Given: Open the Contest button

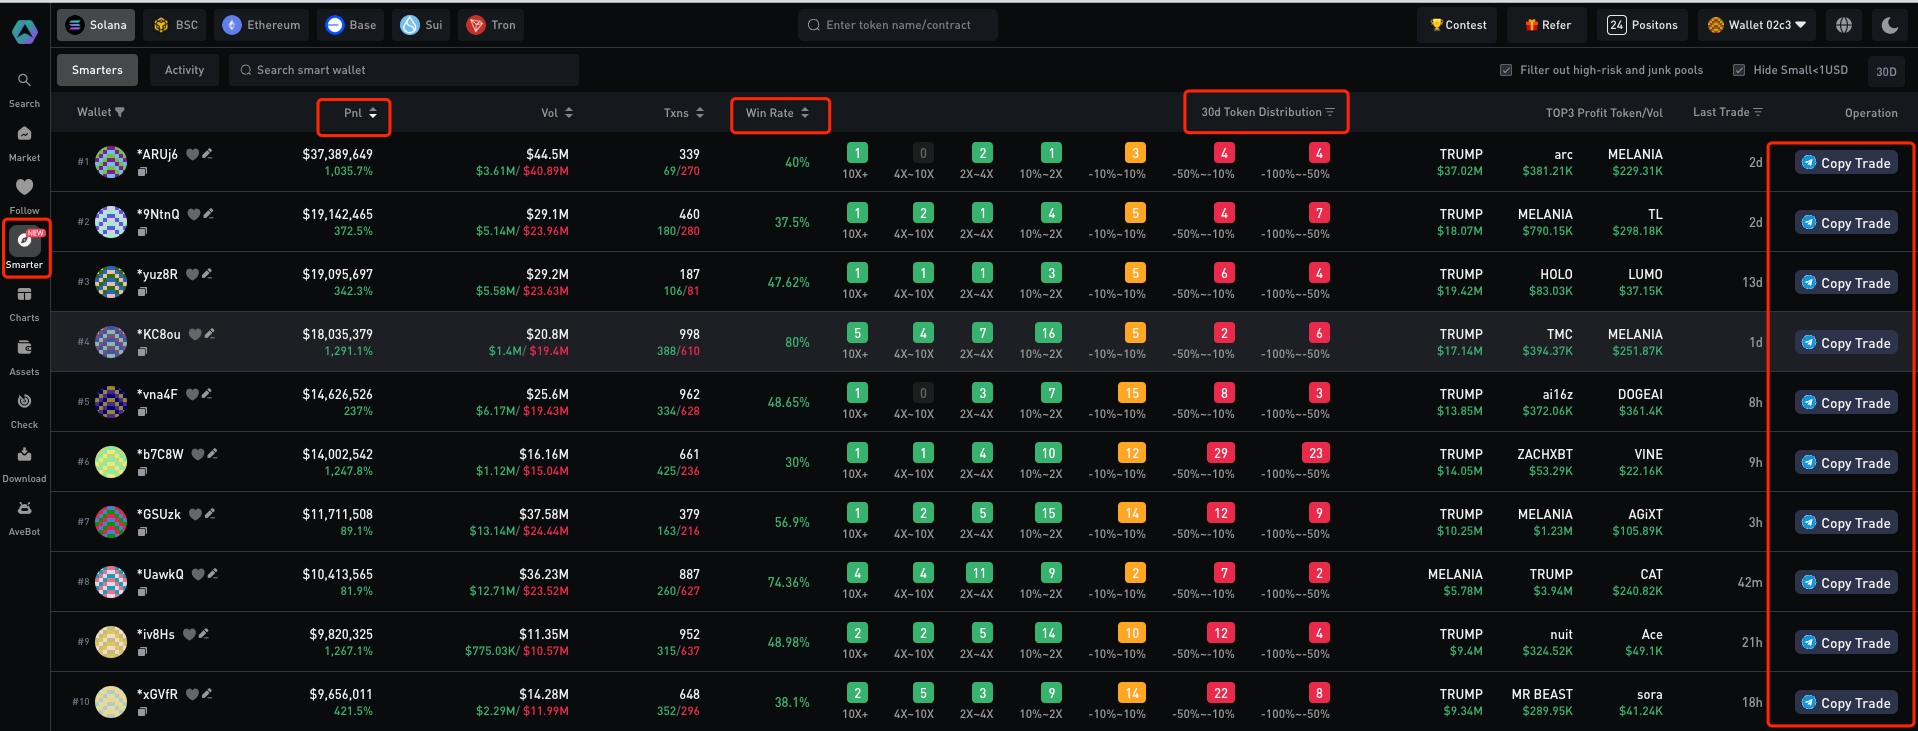Looking at the screenshot, I should pos(1457,25).
